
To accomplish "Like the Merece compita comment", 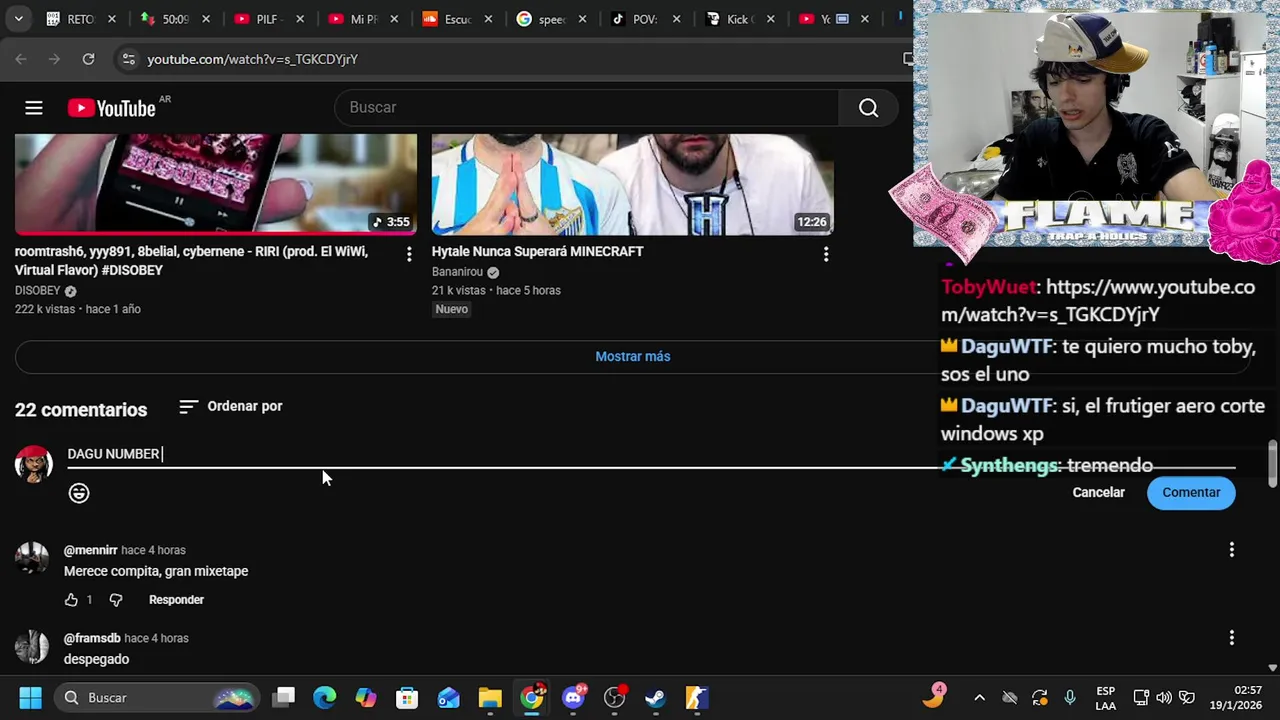I will coord(71,600).
